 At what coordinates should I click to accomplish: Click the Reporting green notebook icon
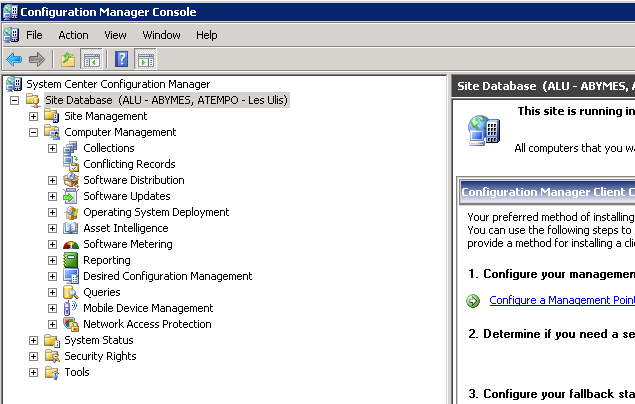click(70, 260)
